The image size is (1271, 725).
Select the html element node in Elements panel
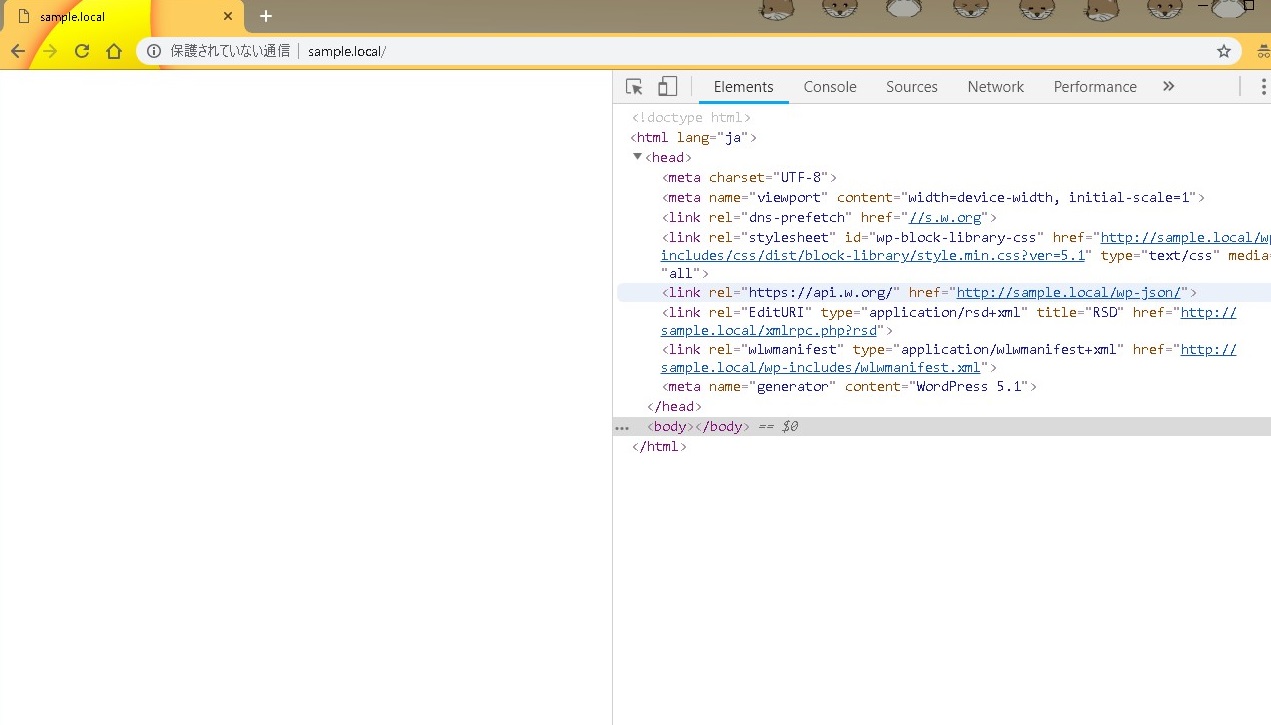660,137
